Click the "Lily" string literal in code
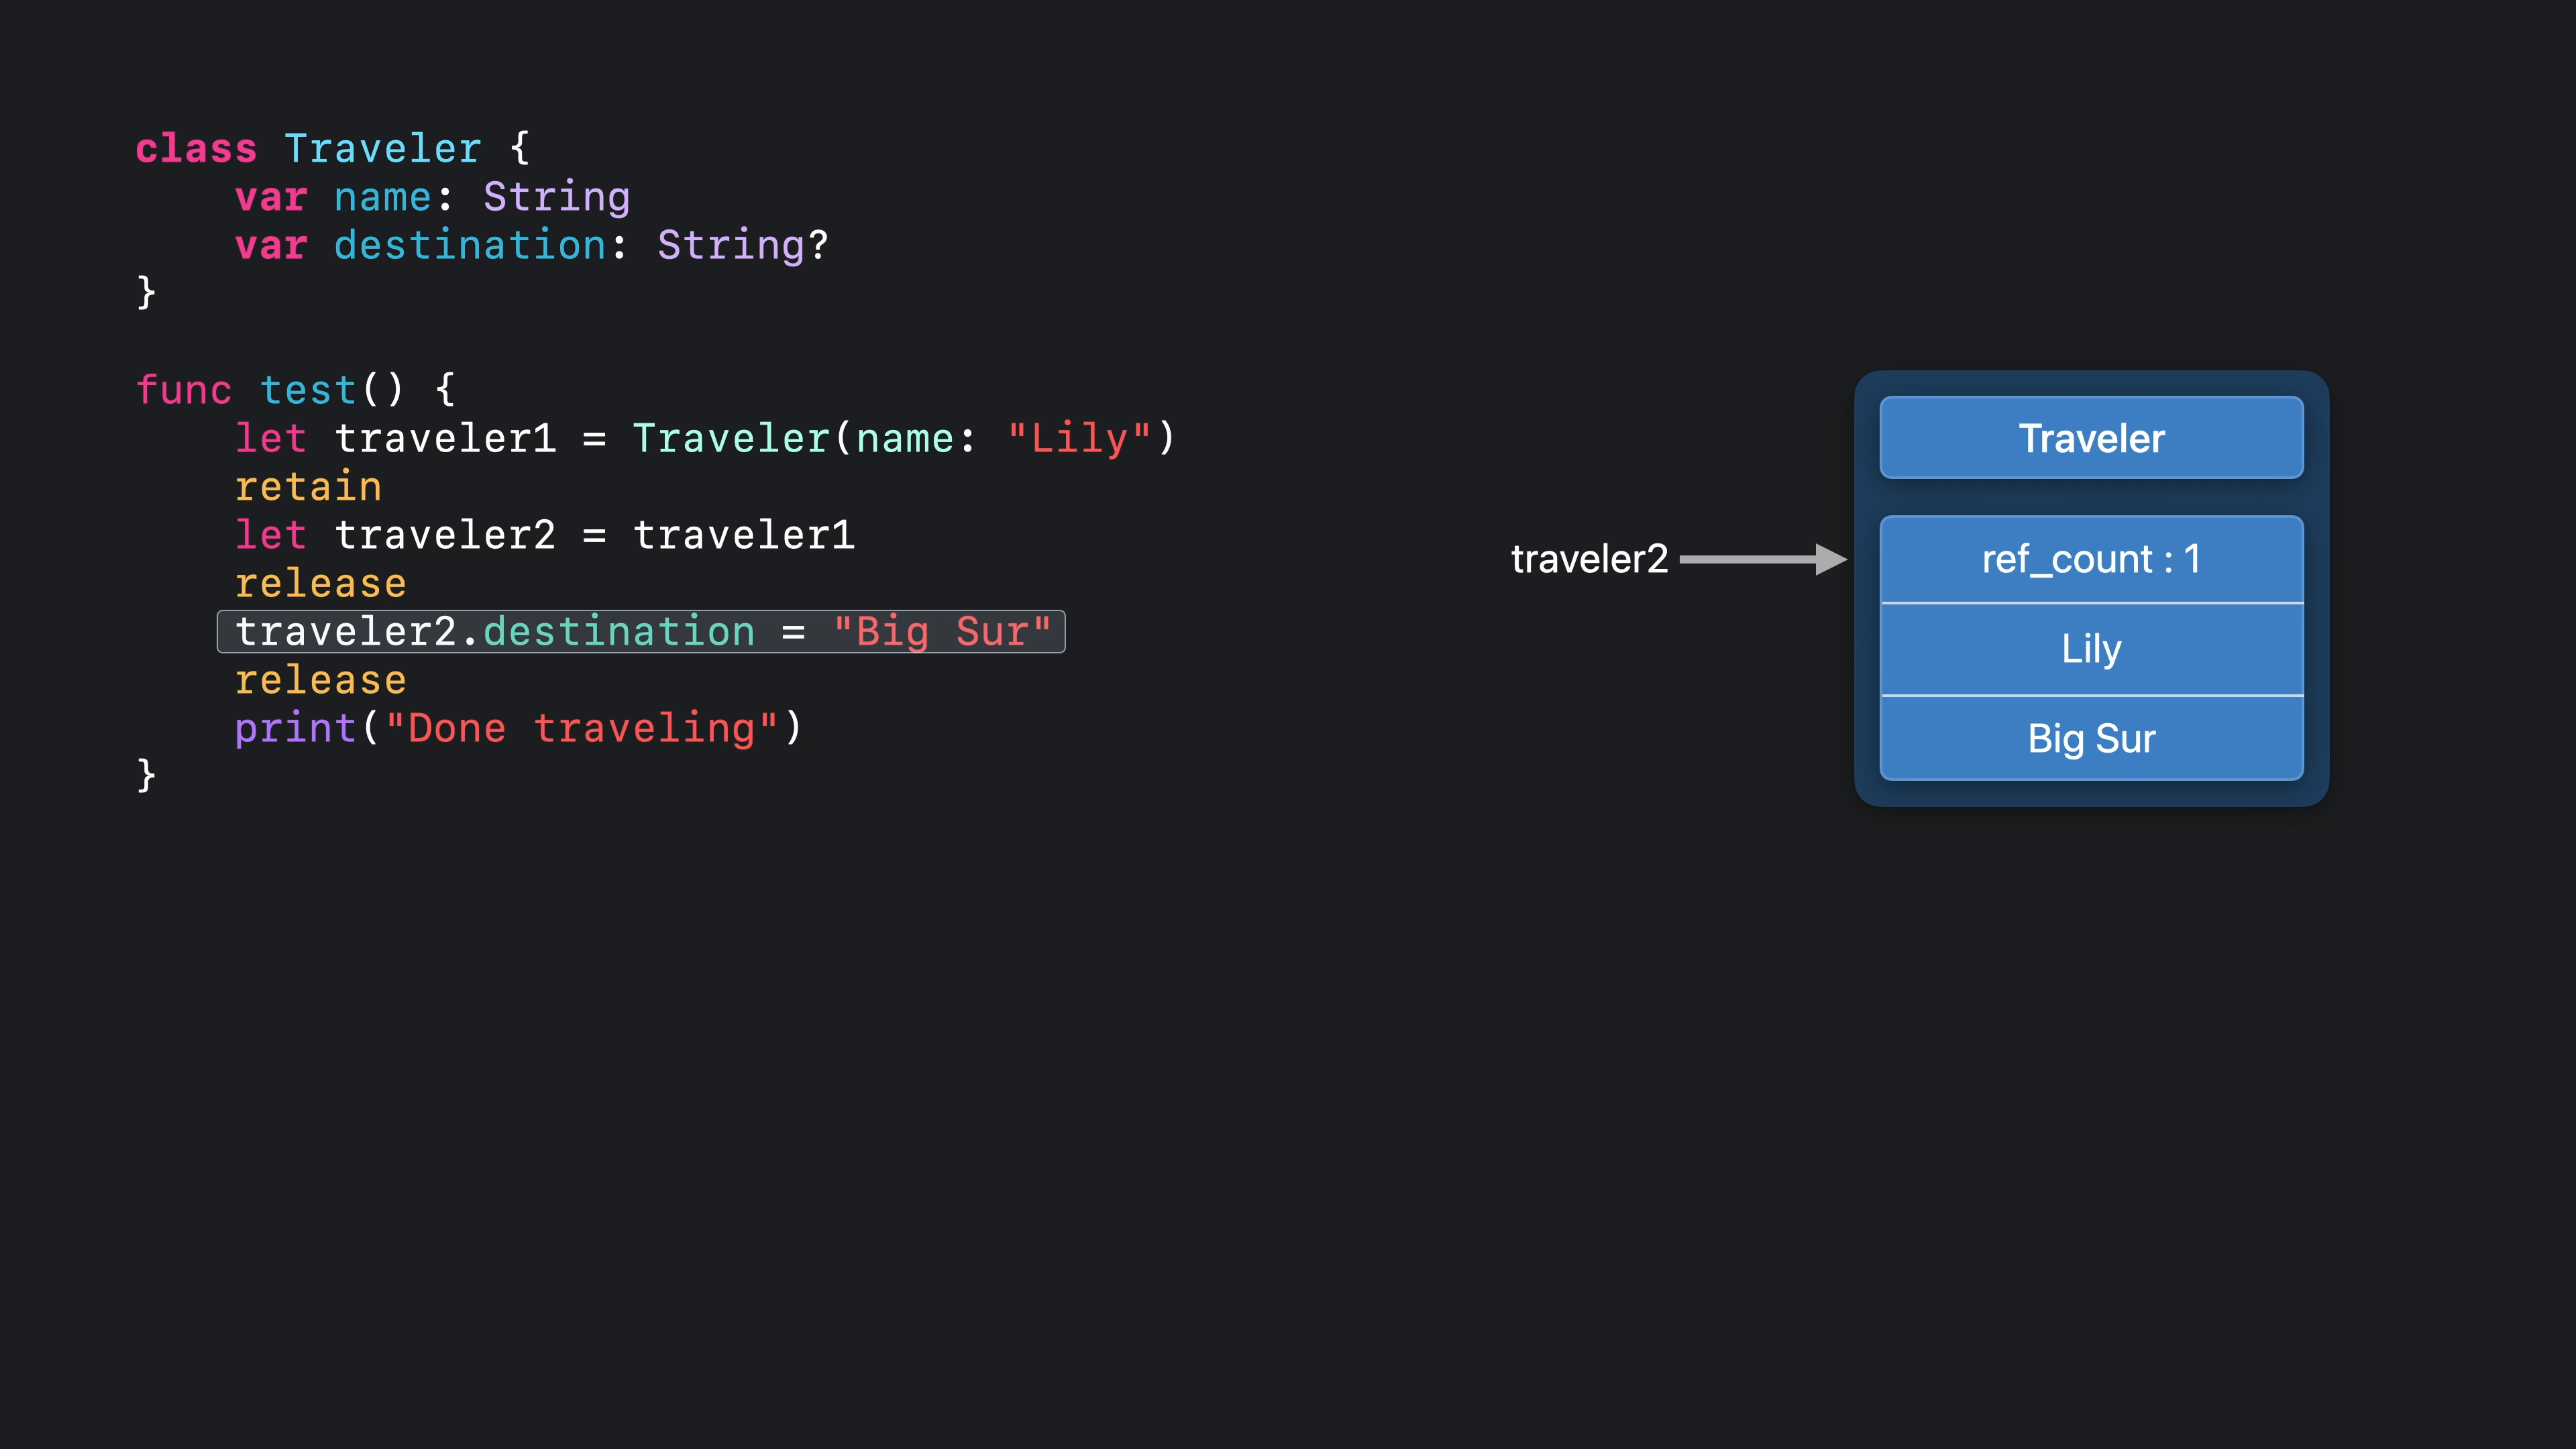The width and height of the screenshot is (2576, 1449). click(1079, 438)
